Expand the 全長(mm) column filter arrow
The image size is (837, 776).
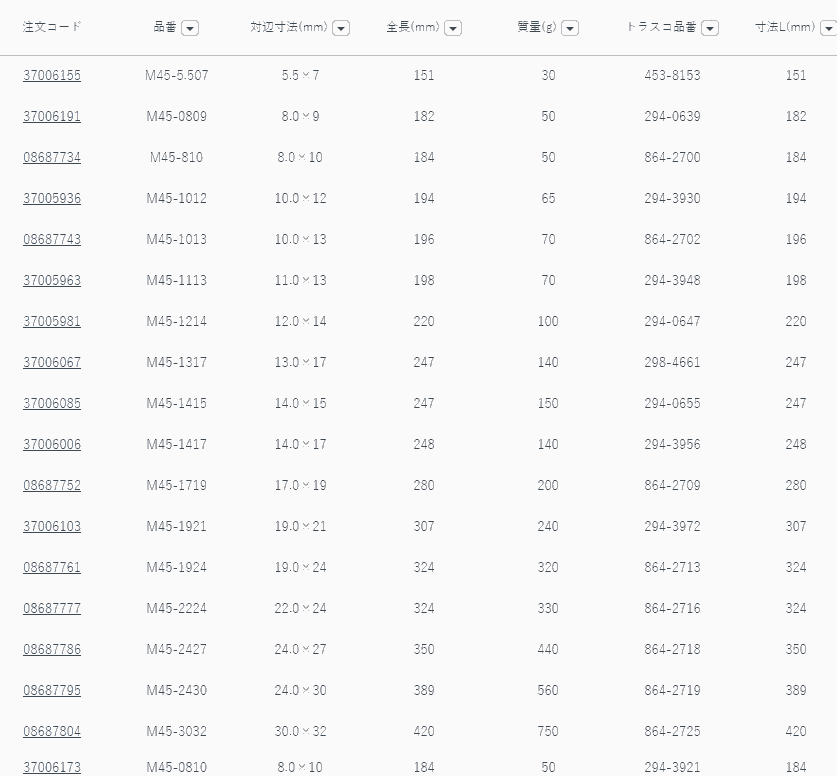click(453, 28)
